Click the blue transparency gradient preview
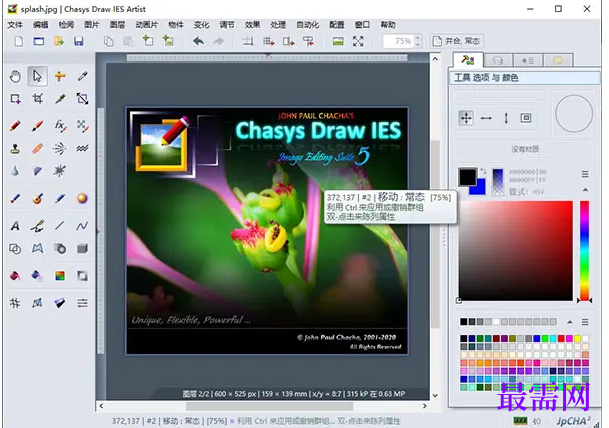 pyautogui.click(x=498, y=181)
